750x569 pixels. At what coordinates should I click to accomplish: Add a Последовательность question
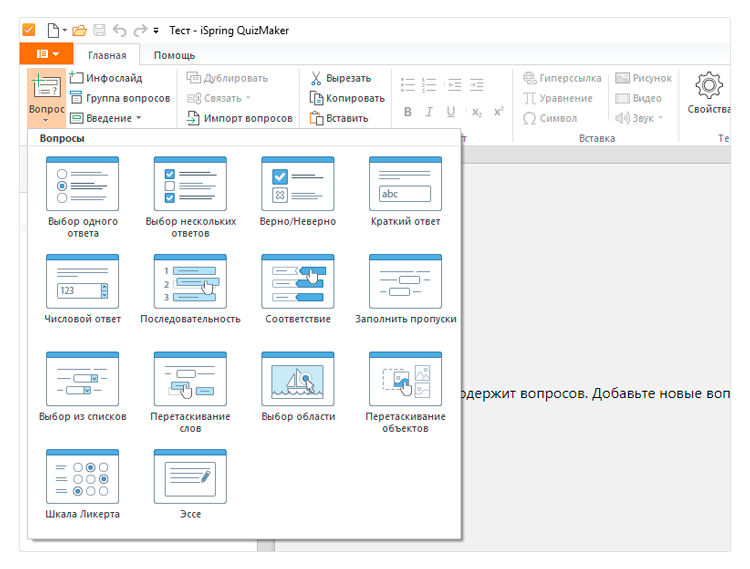click(190, 289)
